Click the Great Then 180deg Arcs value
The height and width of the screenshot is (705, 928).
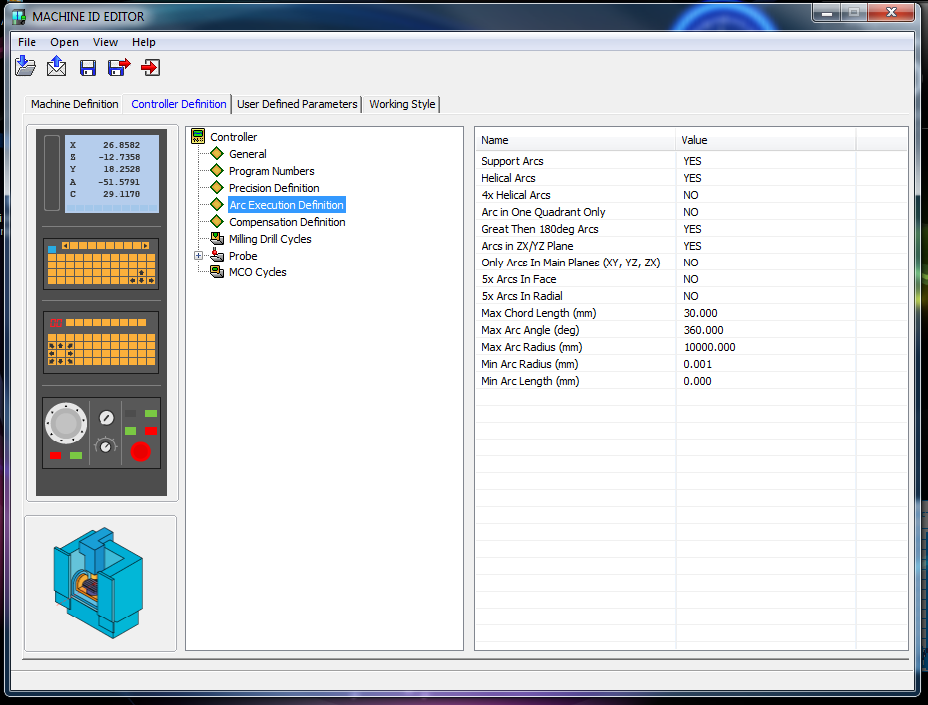(x=692, y=229)
